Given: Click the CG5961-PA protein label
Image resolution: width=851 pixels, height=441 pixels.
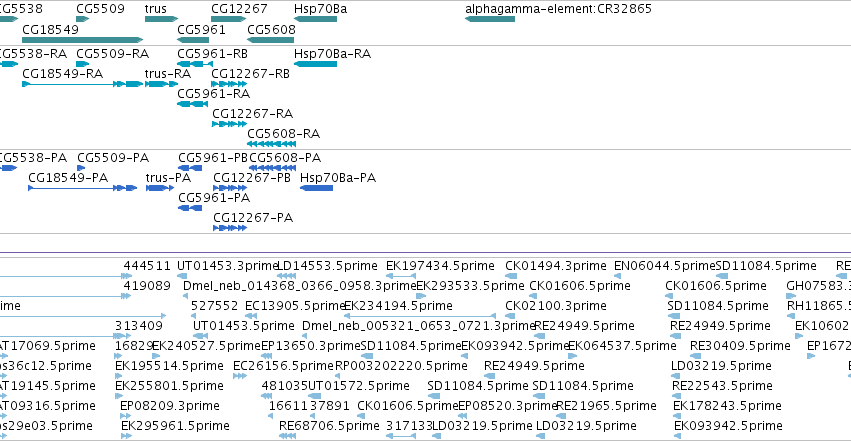Looking at the screenshot, I should [x=214, y=197].
